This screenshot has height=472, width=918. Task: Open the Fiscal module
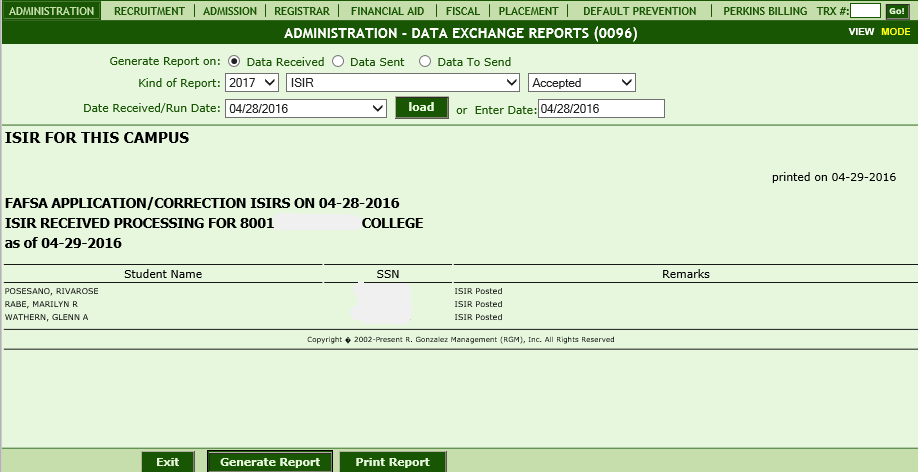pyautogui.click(x=463, y=11)
